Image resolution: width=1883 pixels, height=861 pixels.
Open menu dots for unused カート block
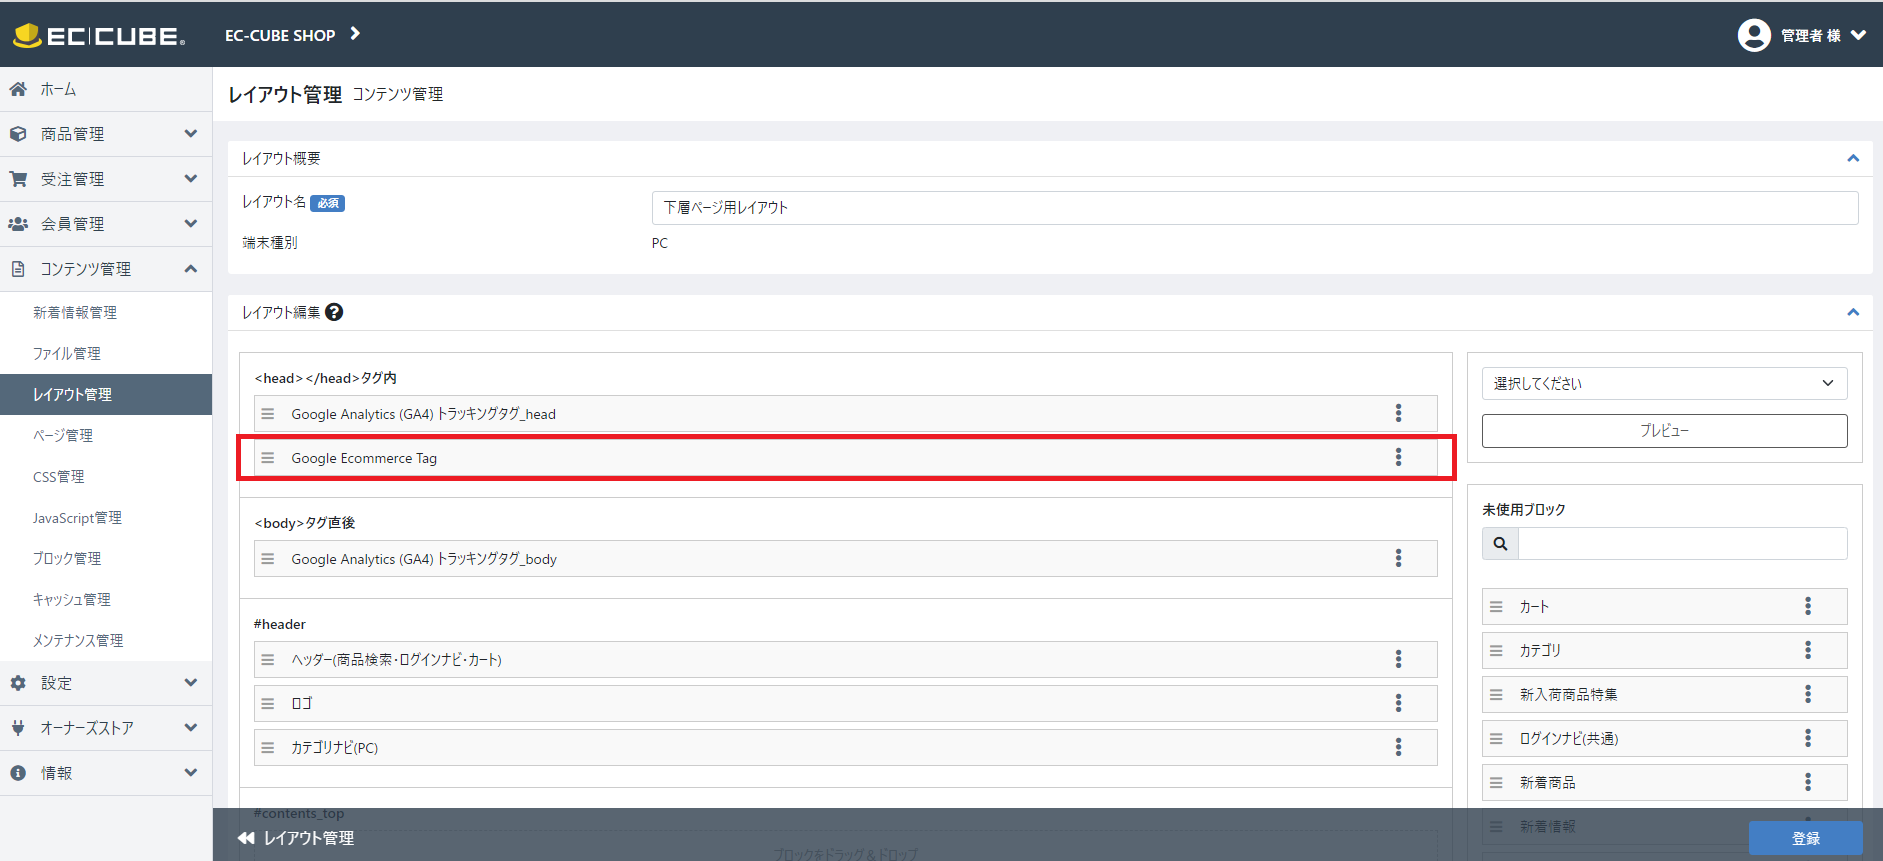pyautogui.click(x=1807, y=606)
